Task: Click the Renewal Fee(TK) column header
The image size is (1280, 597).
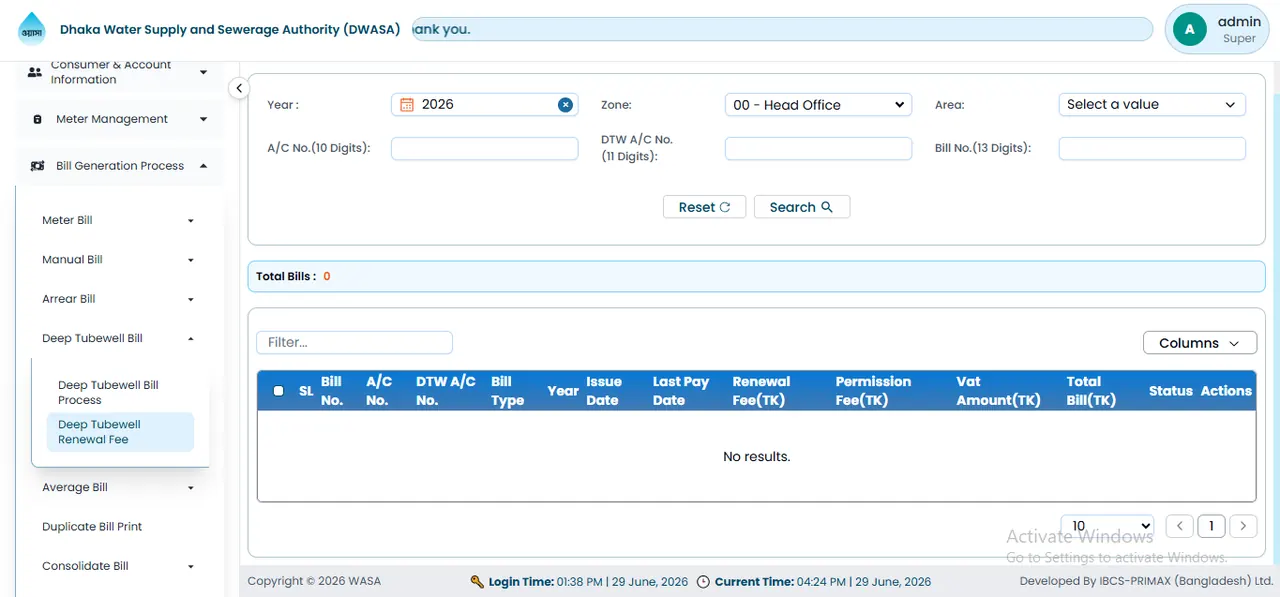Action: [761, 391]
